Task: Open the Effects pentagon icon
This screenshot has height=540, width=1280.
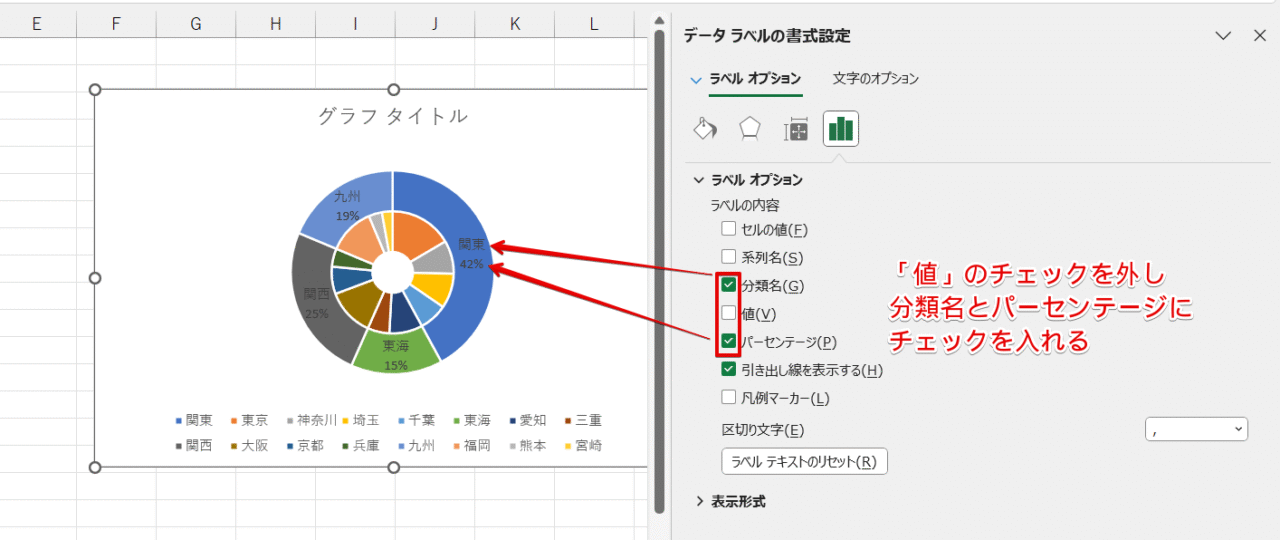Action: pyautogui.click(x=750, y=129)
